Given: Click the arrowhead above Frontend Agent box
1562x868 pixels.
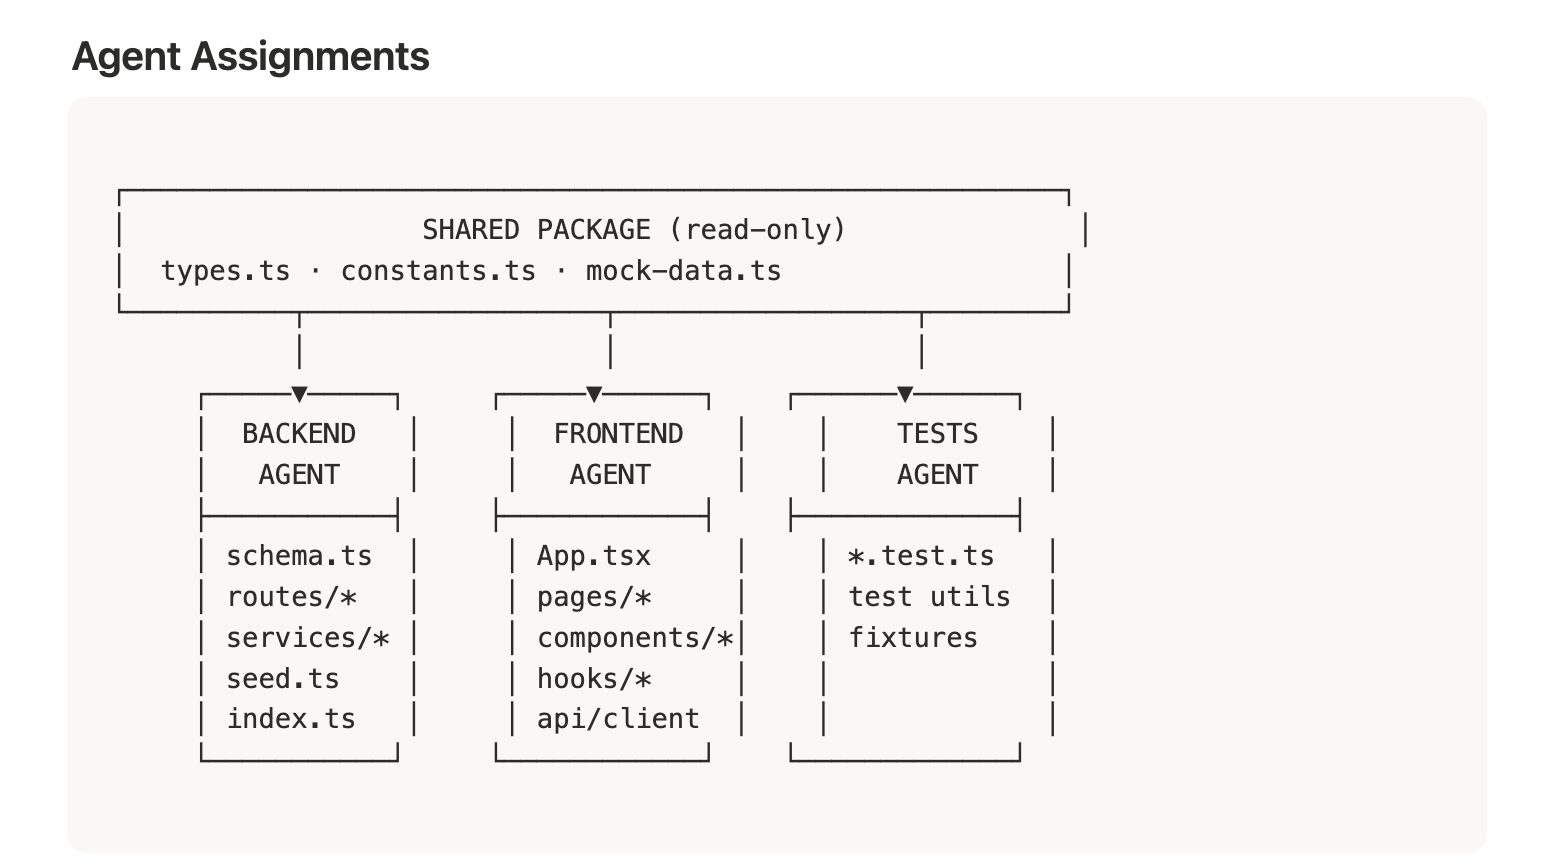Looking at the screenshot, I should click(x=594, y=394).
